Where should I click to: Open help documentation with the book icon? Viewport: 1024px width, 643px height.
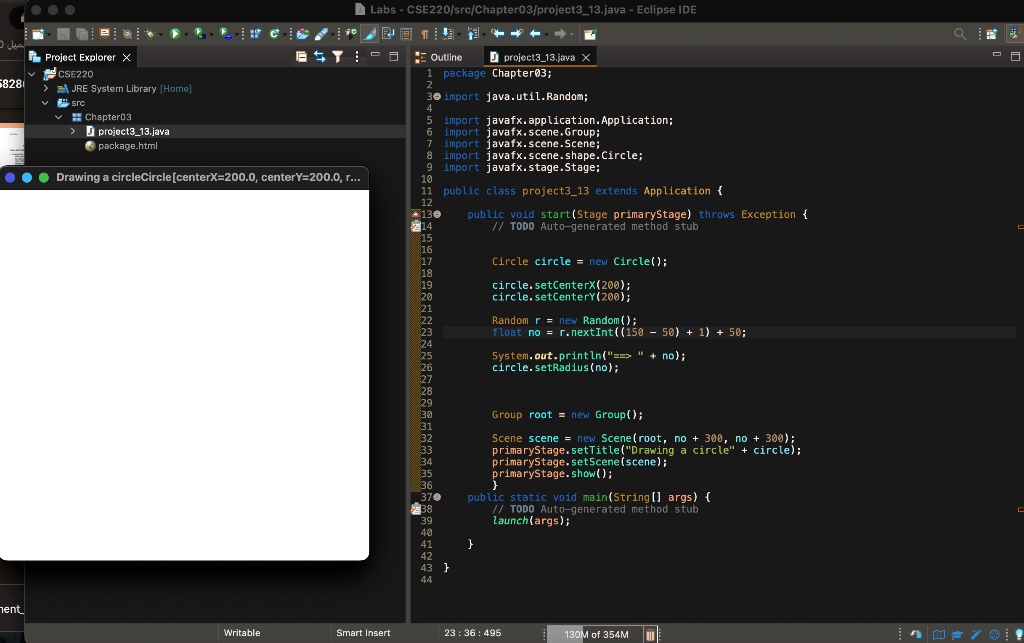point(939,633)
